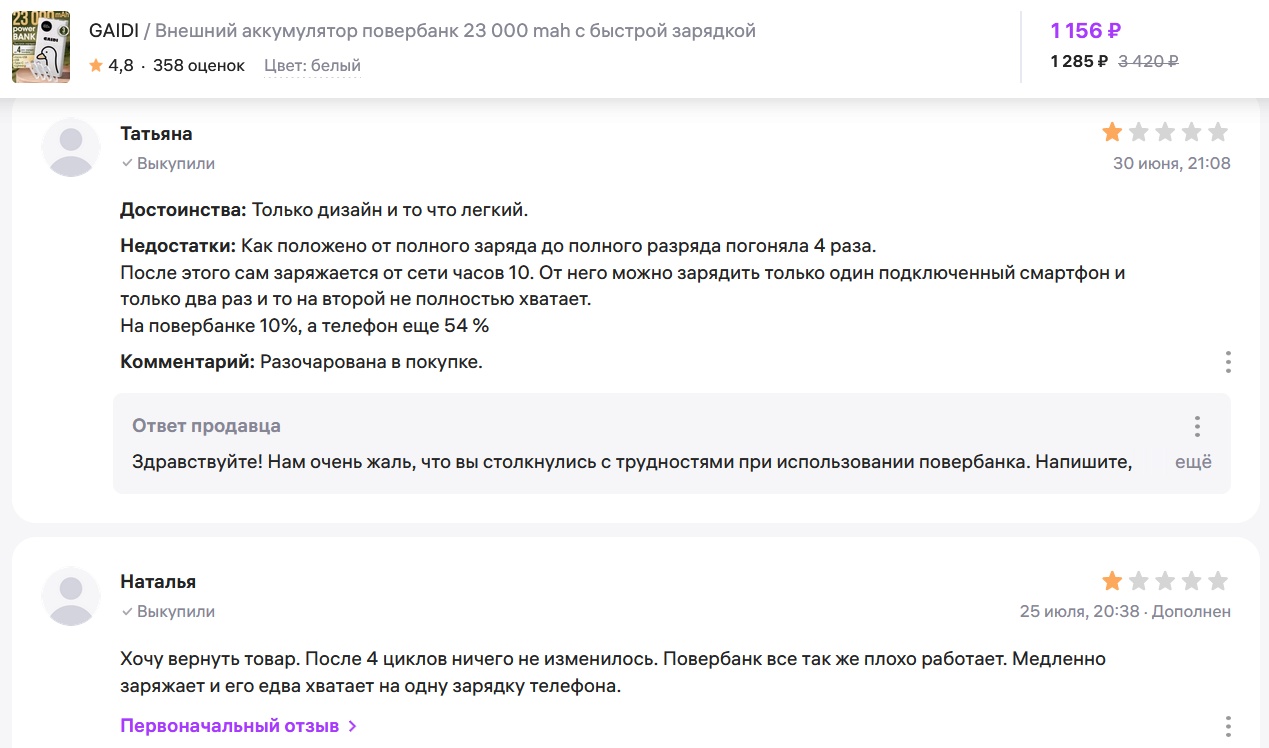1269x748 pixels.
Task: Click the crossed-out 3 420 ₽ price
Action: (1147, 61)
